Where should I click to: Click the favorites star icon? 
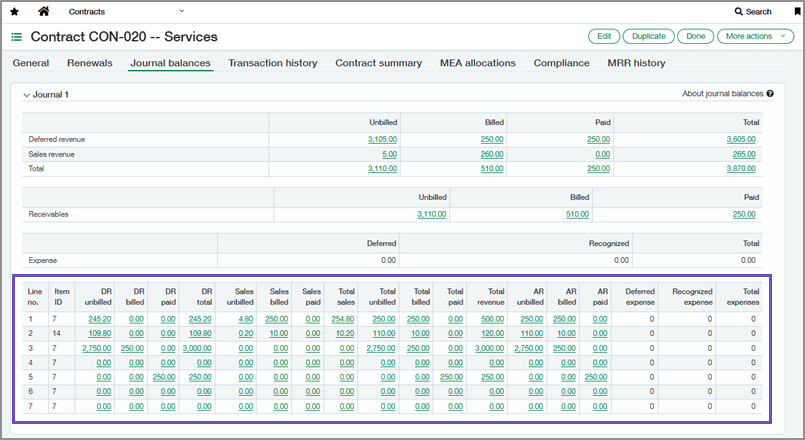tap(14, 11)
